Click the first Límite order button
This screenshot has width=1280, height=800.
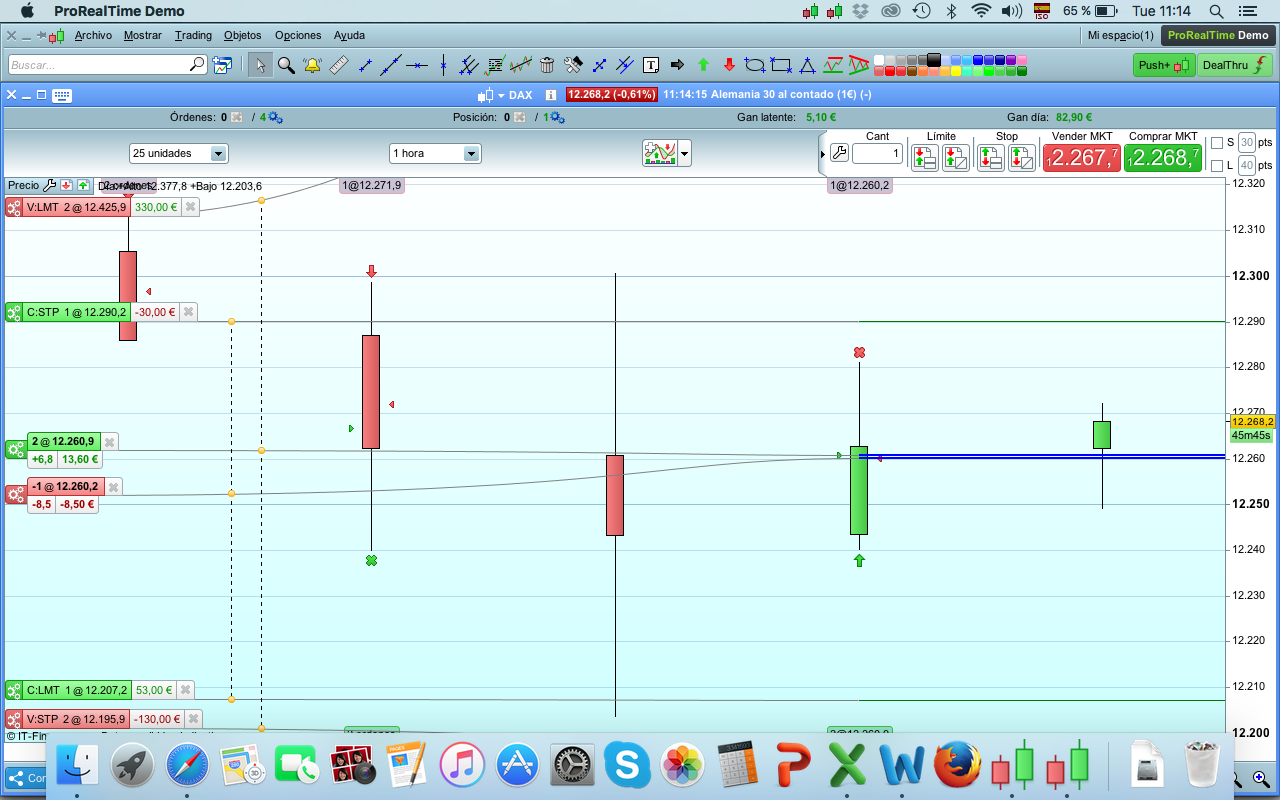tap(924, 157)
